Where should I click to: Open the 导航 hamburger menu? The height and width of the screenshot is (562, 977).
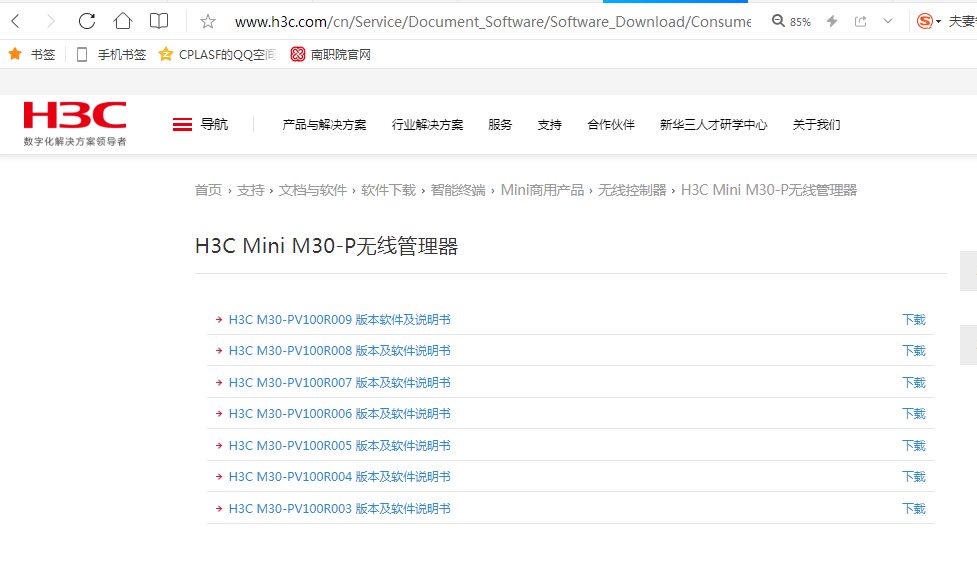pos(200,125)
